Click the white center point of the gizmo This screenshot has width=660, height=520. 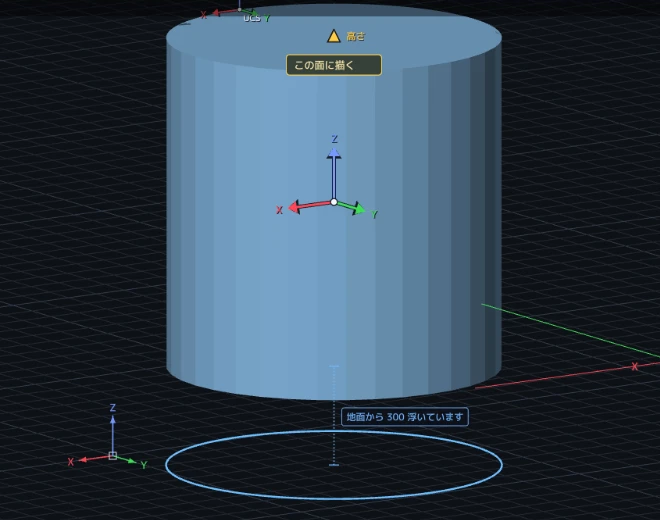(334, 202)
